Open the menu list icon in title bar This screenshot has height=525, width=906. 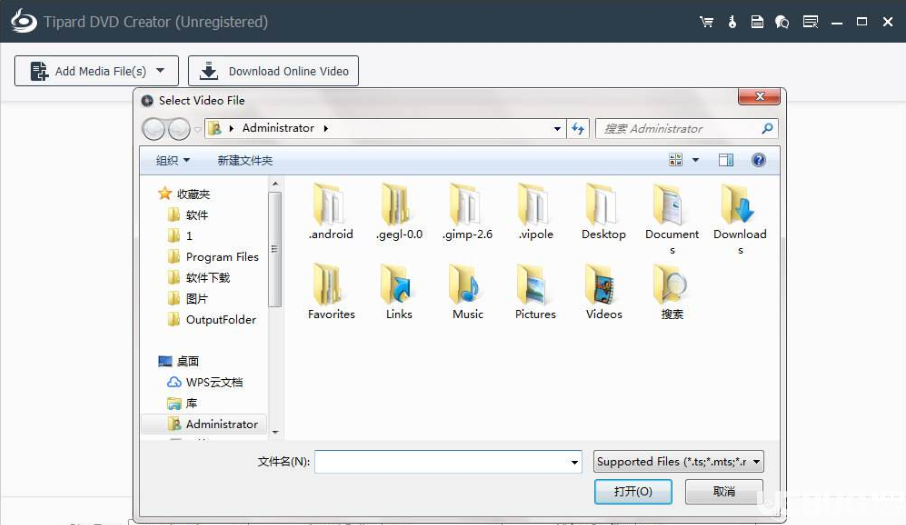coord(810,22)
